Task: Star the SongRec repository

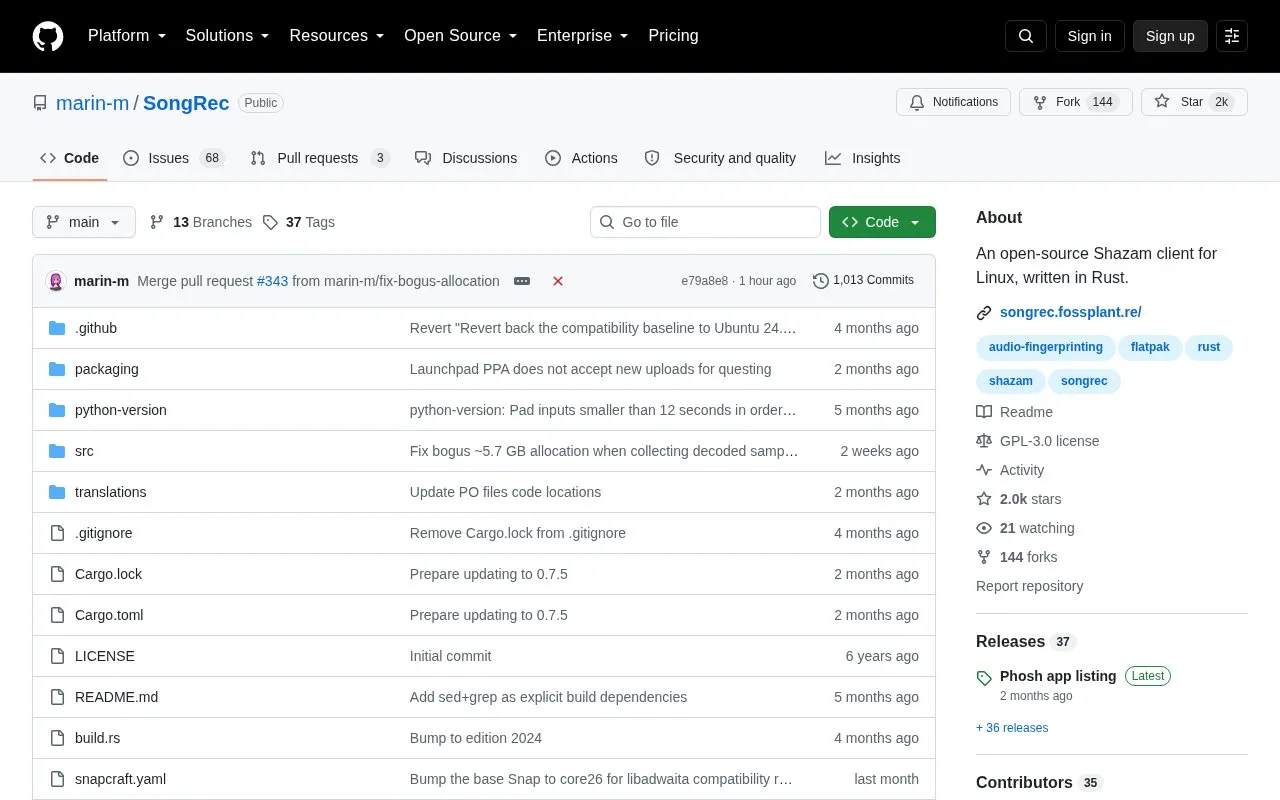Action: [1194, 102]
